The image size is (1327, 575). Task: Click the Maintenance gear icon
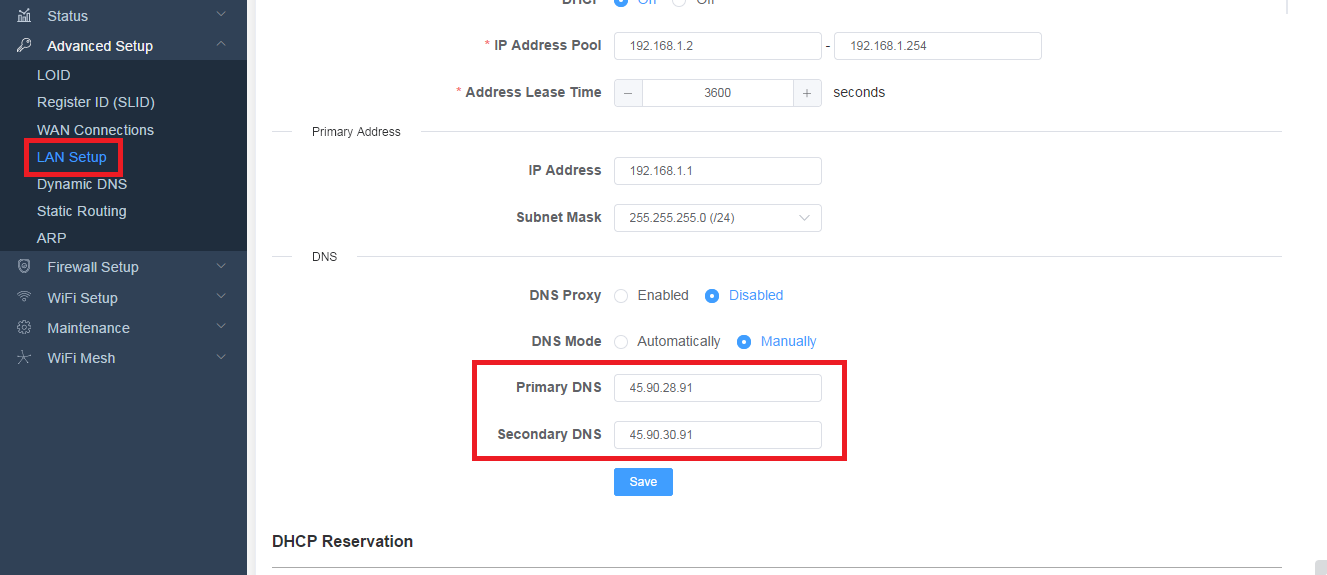tap(25, 327)
